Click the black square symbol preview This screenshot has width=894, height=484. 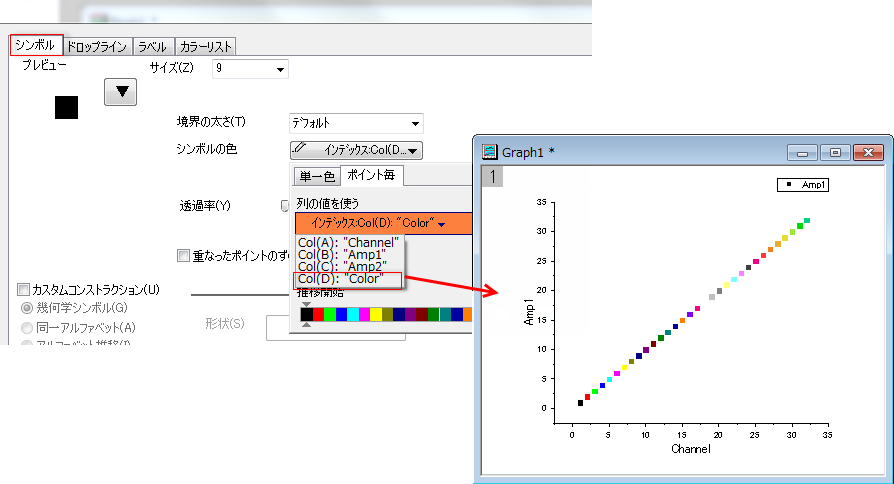tap(66, 108)
